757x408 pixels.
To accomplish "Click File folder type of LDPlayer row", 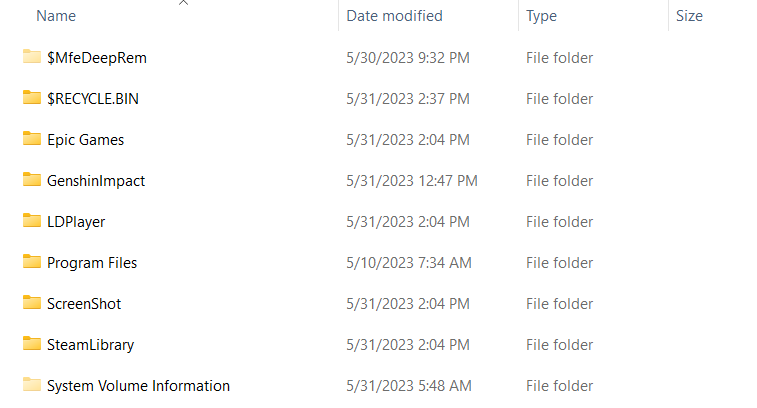I will coord(560,222).
